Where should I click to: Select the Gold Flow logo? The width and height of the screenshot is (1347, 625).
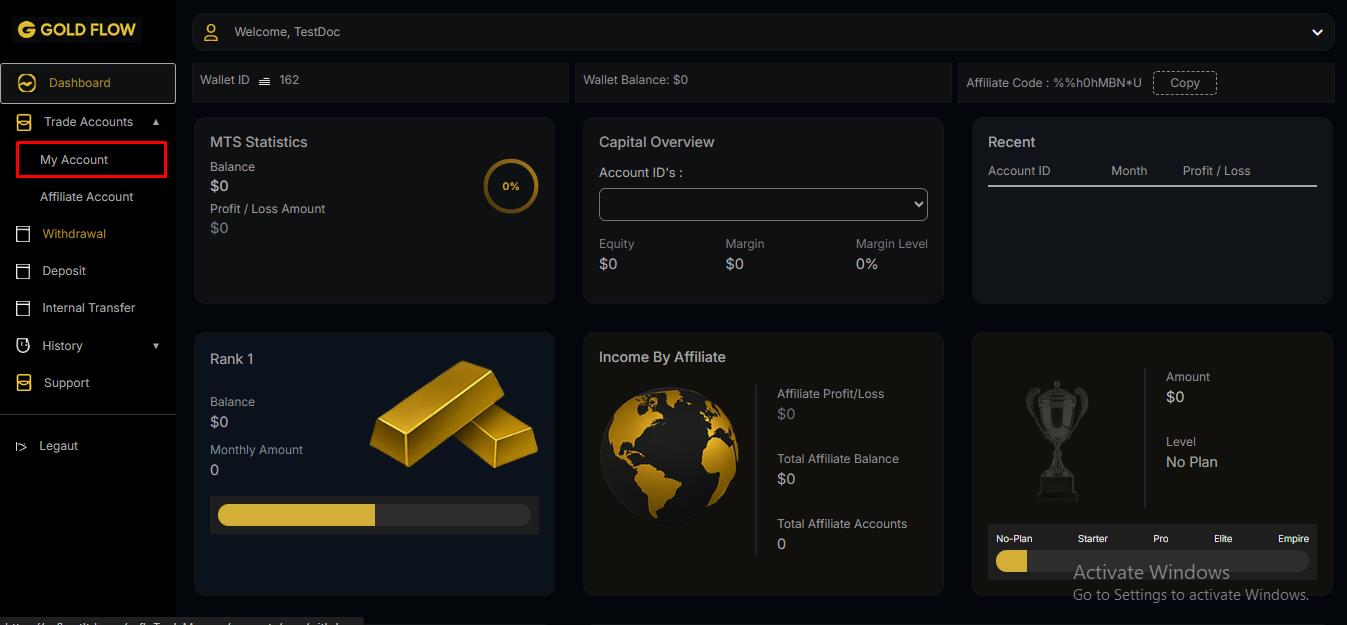(x=75, y=29)
